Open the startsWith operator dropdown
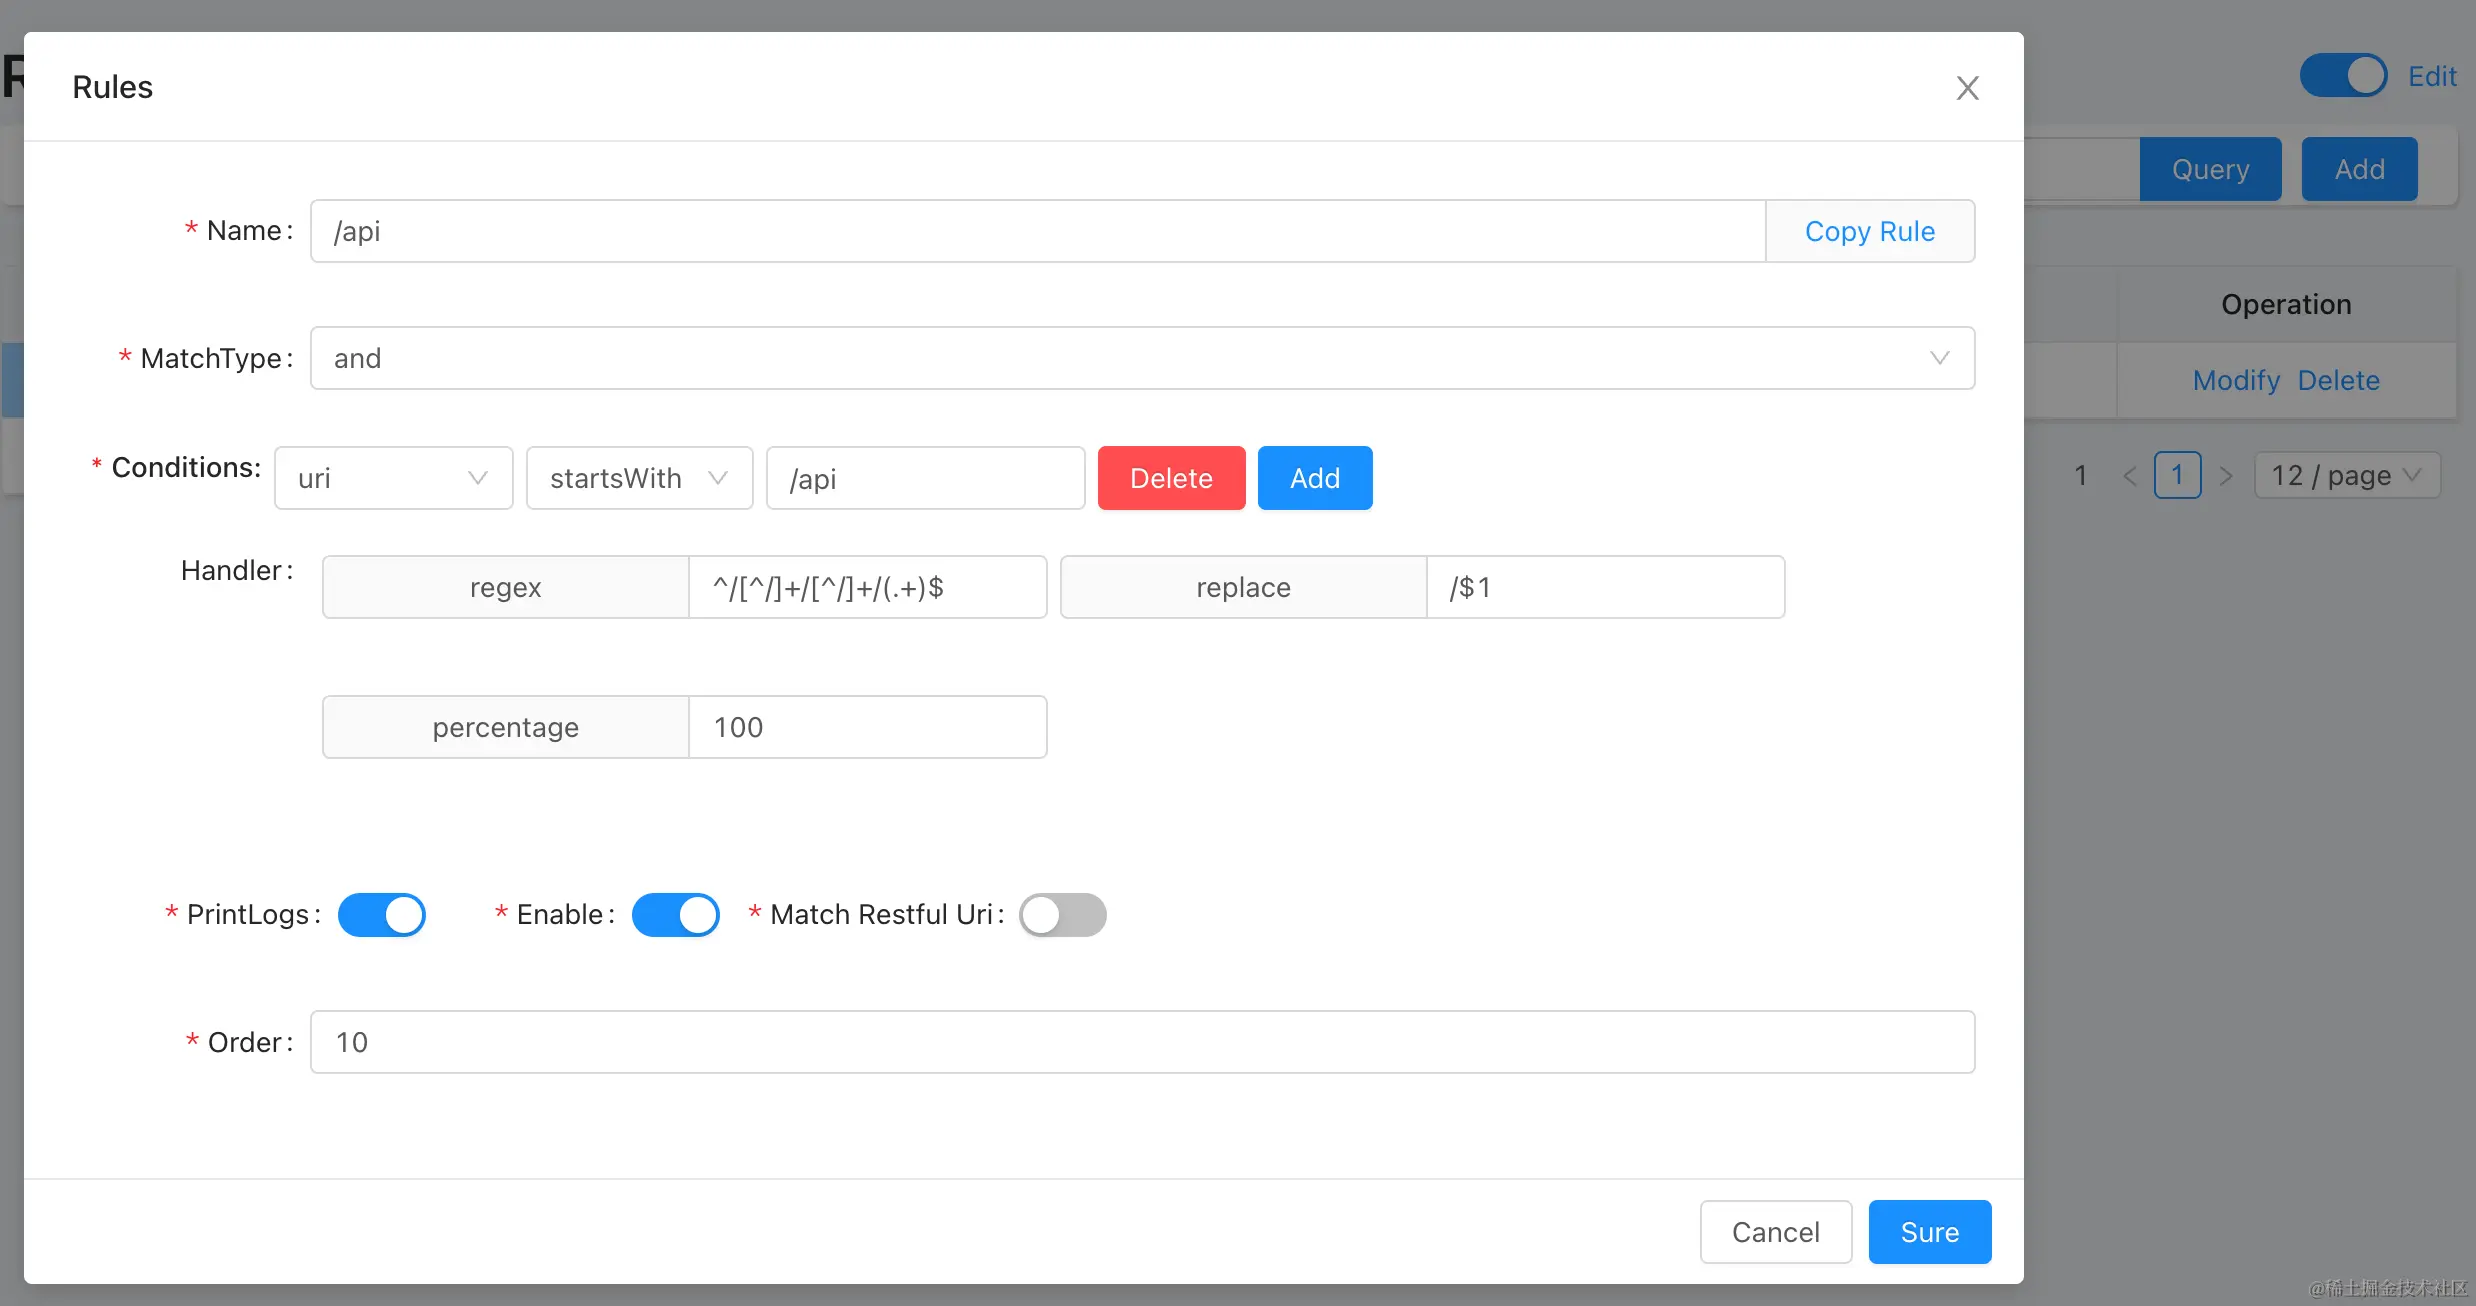Viewport: 2476px width, 1306px height. pos(639,478)
